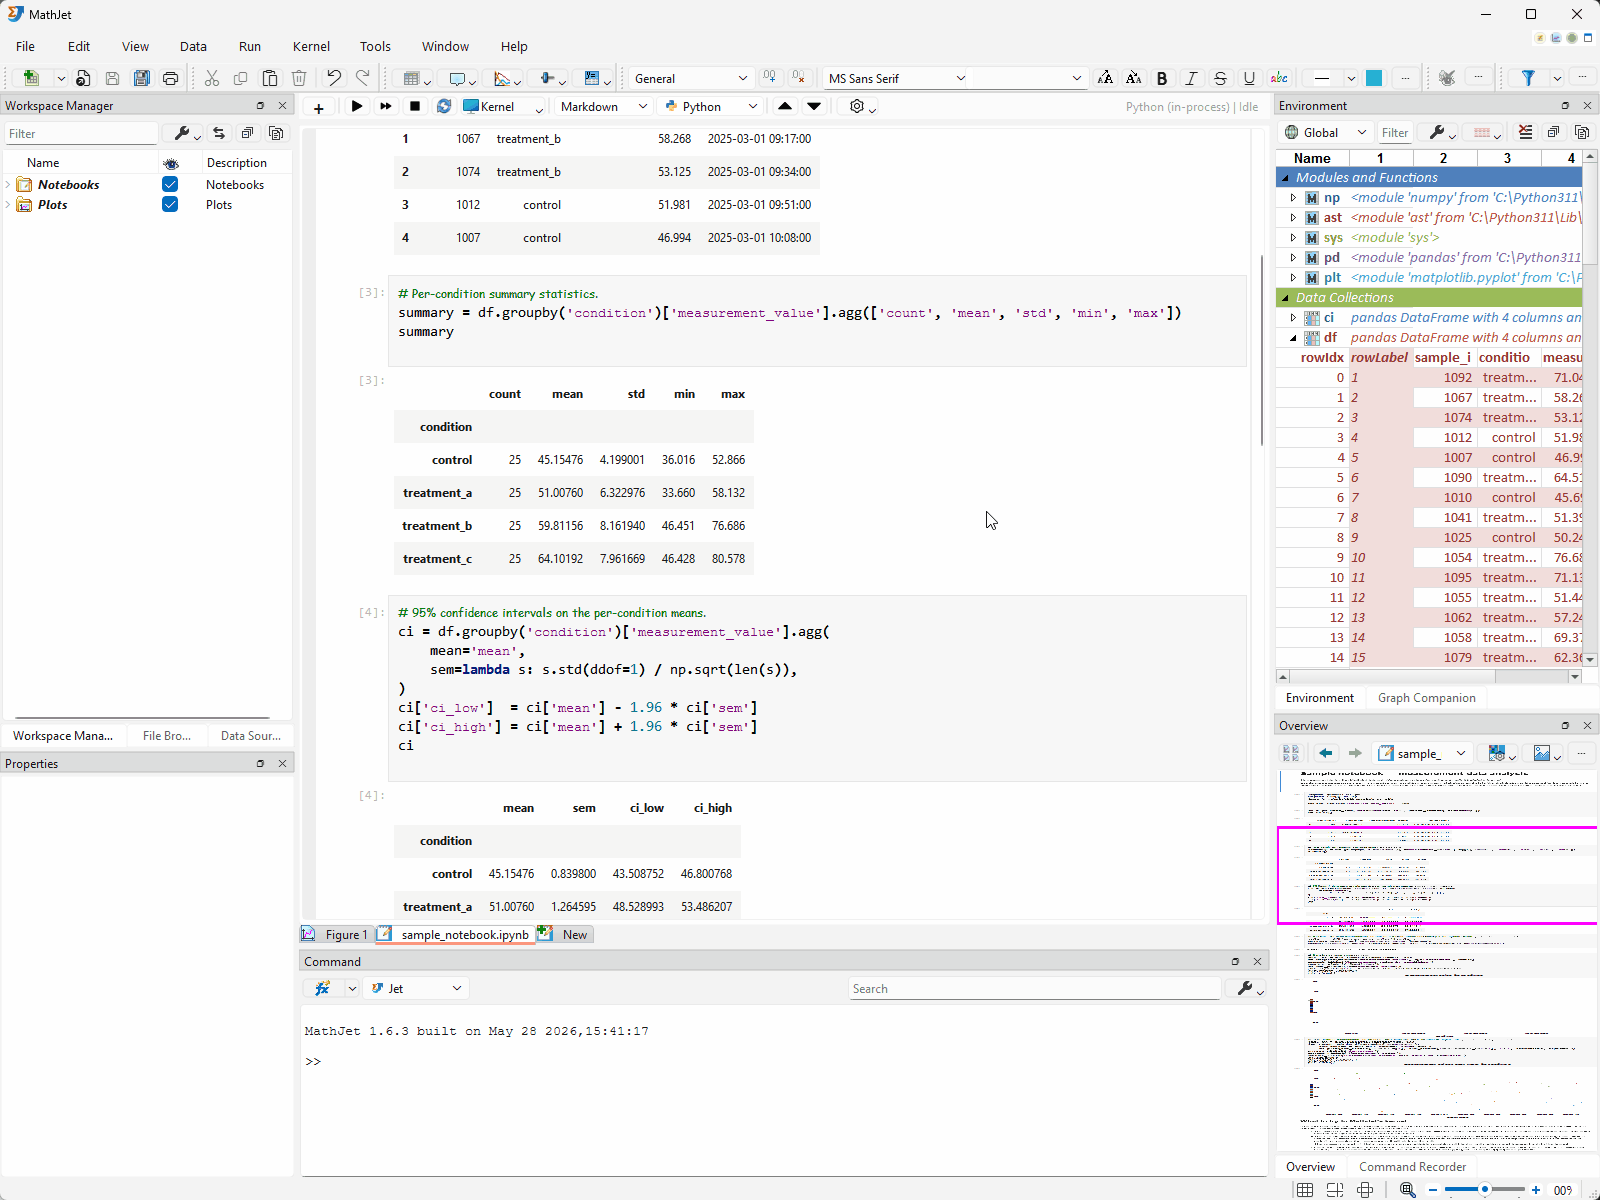Run the current notebook cell
This screenshot has width=1600, height=1200.
pos(357,106)
